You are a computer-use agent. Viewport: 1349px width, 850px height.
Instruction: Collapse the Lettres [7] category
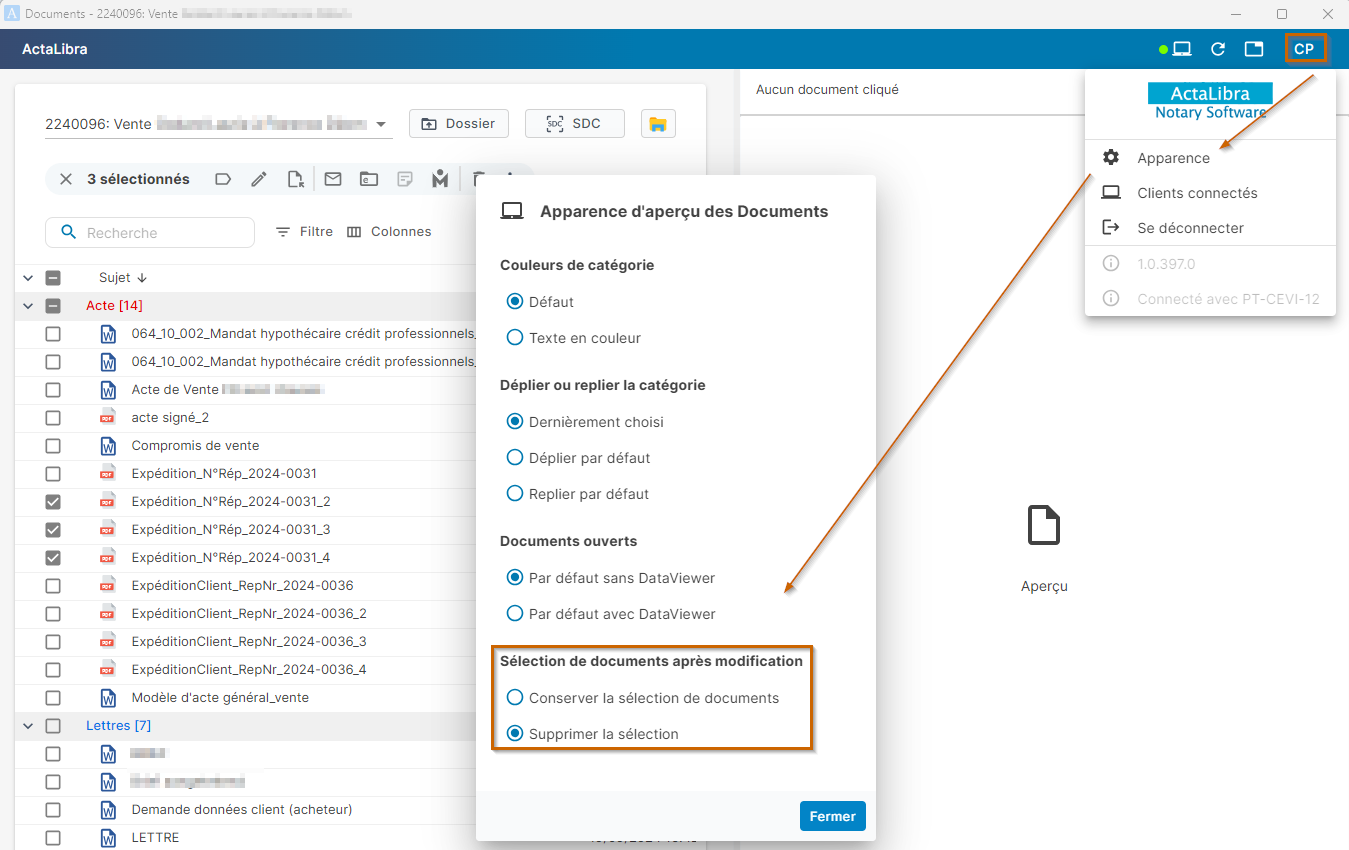[x=27, y=726]
